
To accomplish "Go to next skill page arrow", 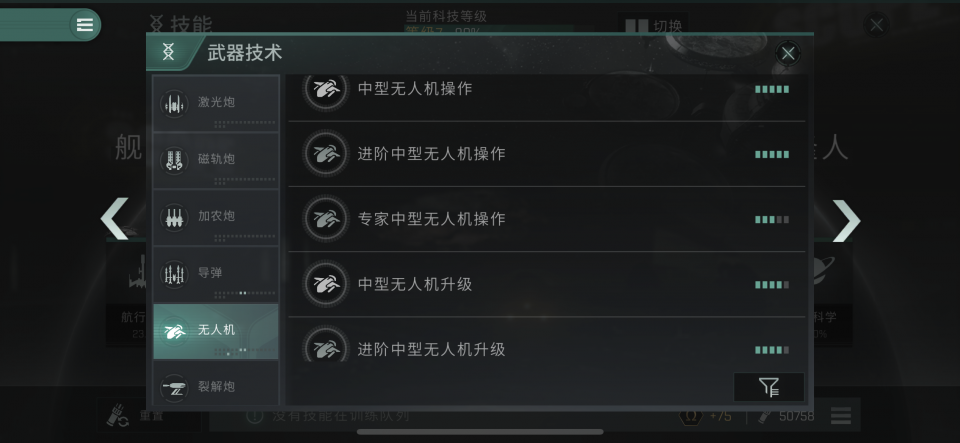I will [x=846, y=220].
